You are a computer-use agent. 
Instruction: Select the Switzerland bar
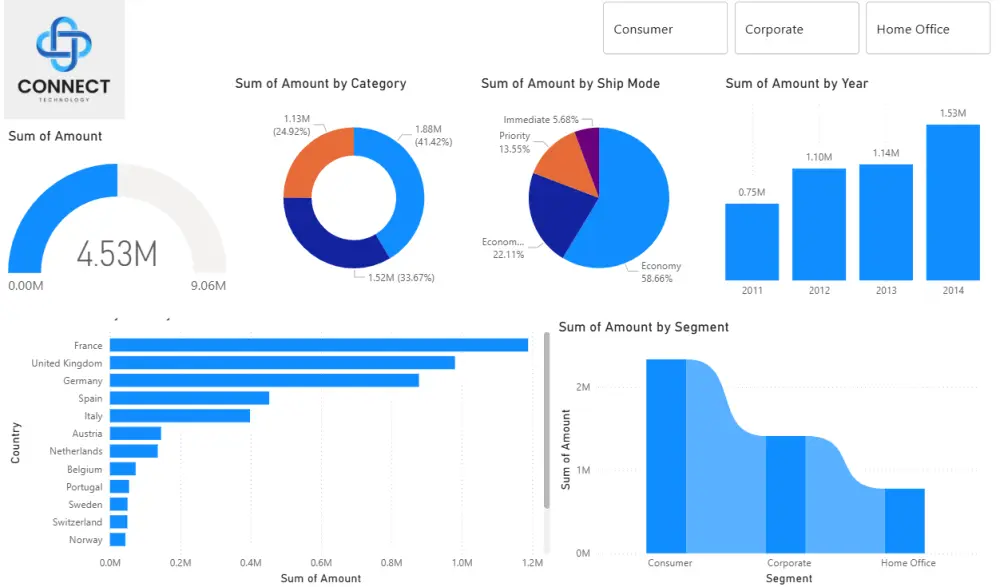coord(119,522)
